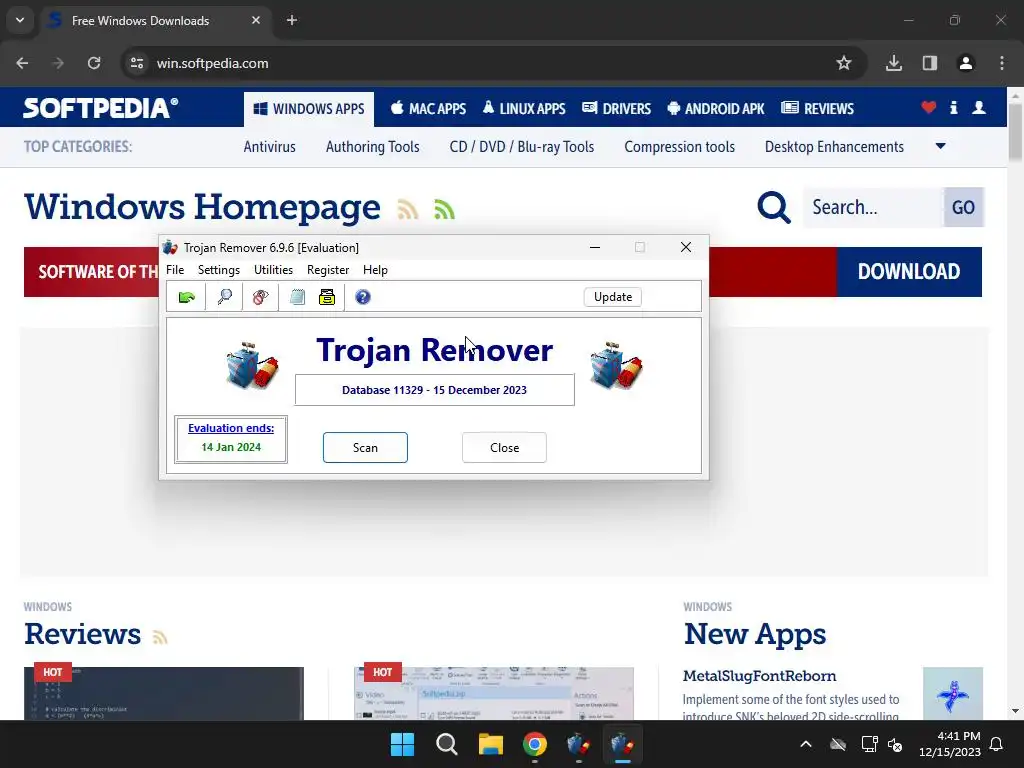Click the Reviews RSS feed icon
Viewport: 1024px width, 768px height.
click(x=160, y=637)
